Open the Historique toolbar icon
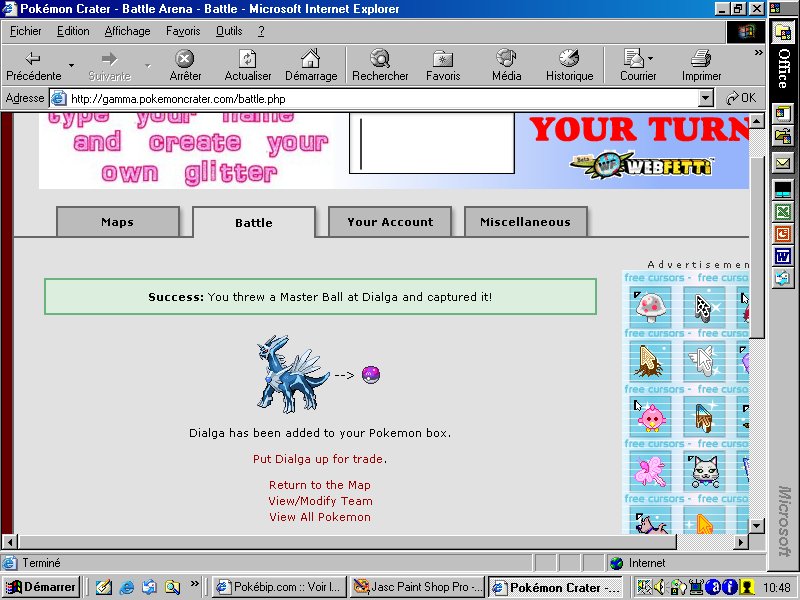800x600 pixels. [569, 59]
